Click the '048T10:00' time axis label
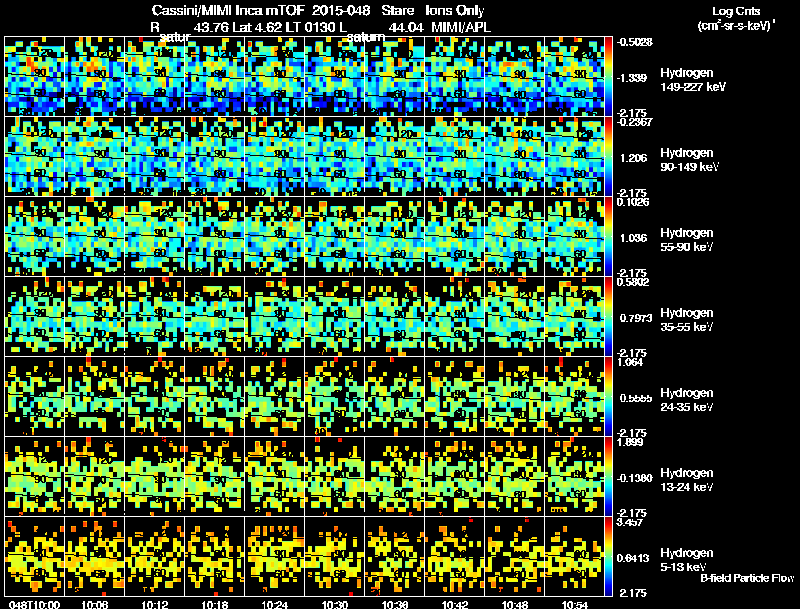This screenshot has width=800, height=609. click(34, 605)
